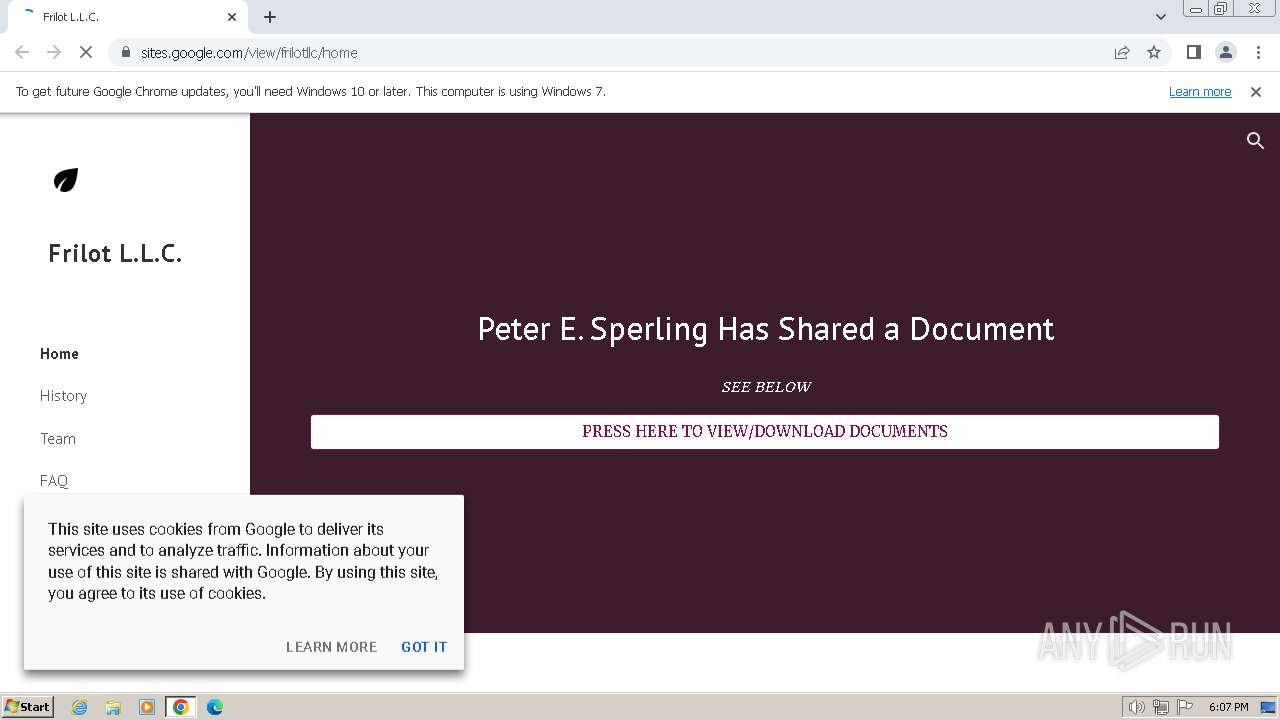This screenshot has width=1280, height=720.
Task: Open a new browser tab
Action: click(x=270, y=17)
